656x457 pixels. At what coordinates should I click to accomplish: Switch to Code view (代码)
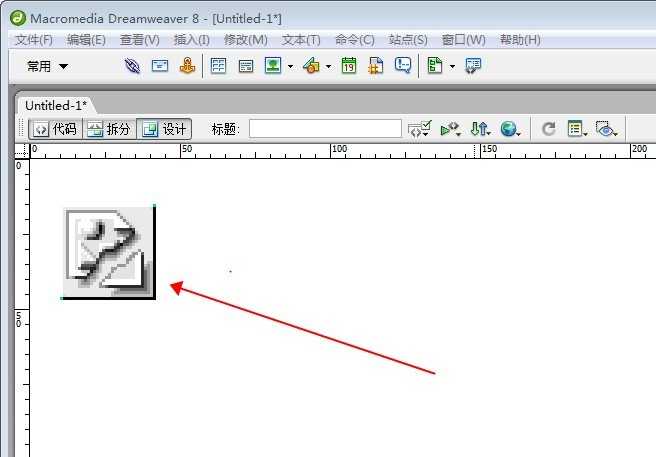[x=55, y=129]
